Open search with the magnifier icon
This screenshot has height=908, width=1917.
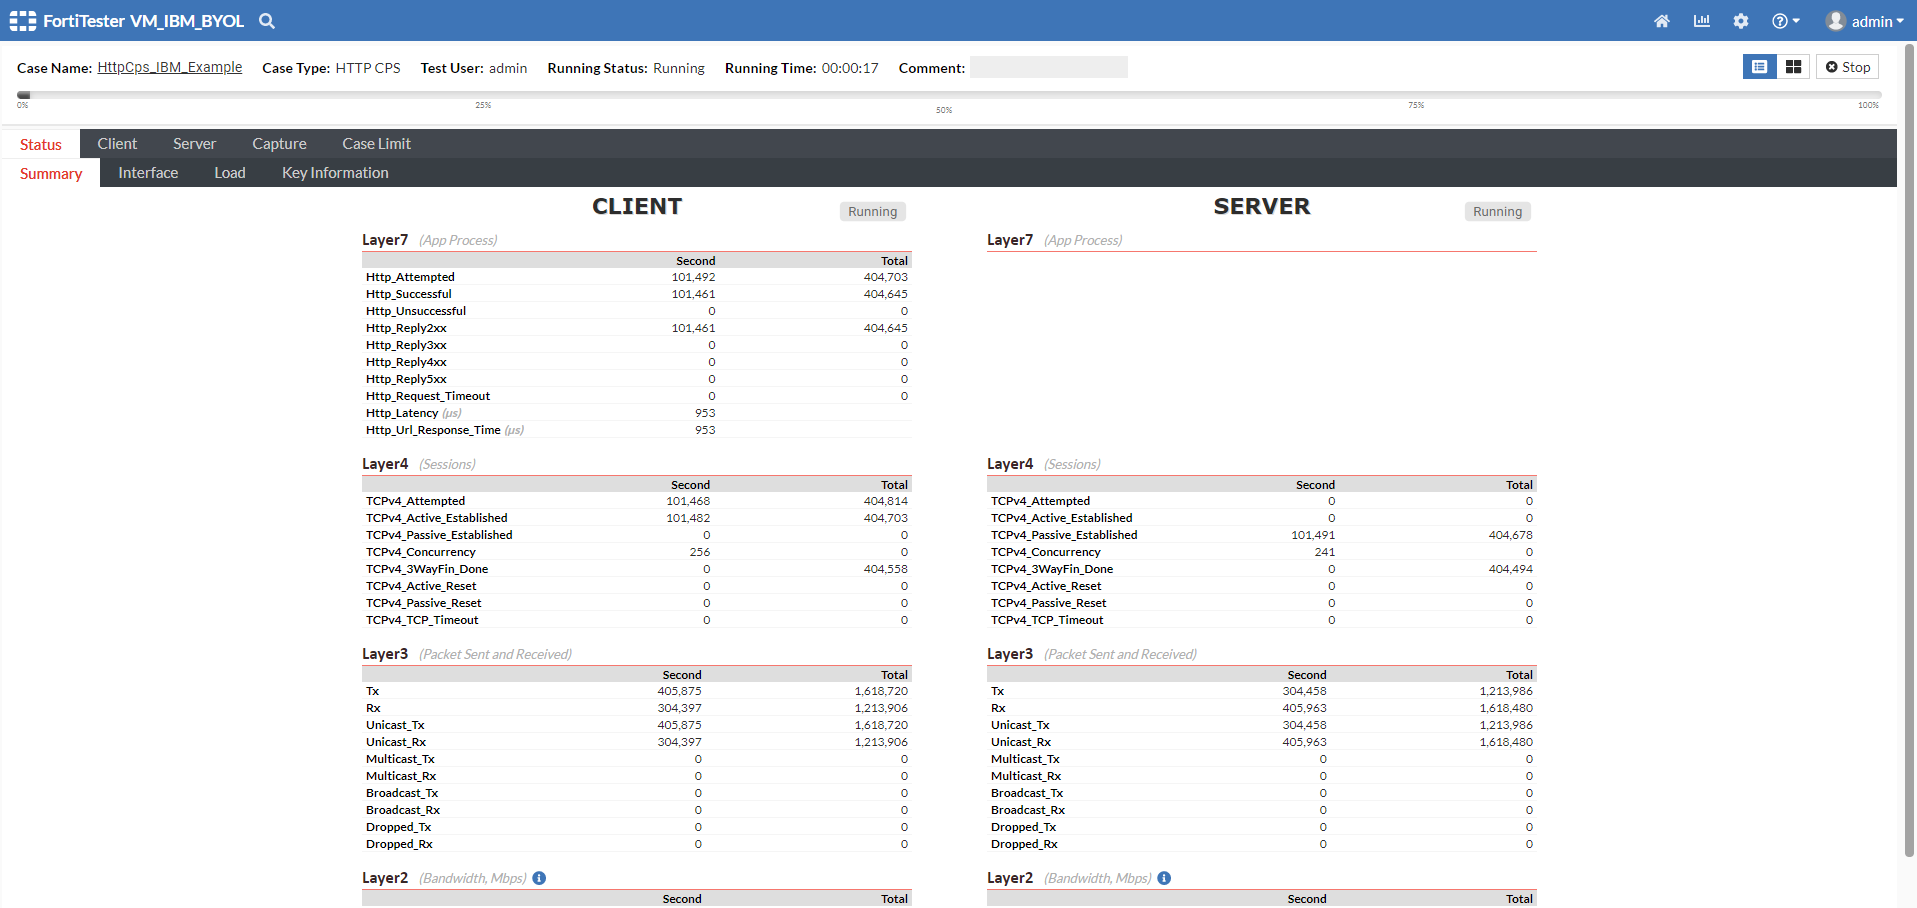tap(267, 21)
